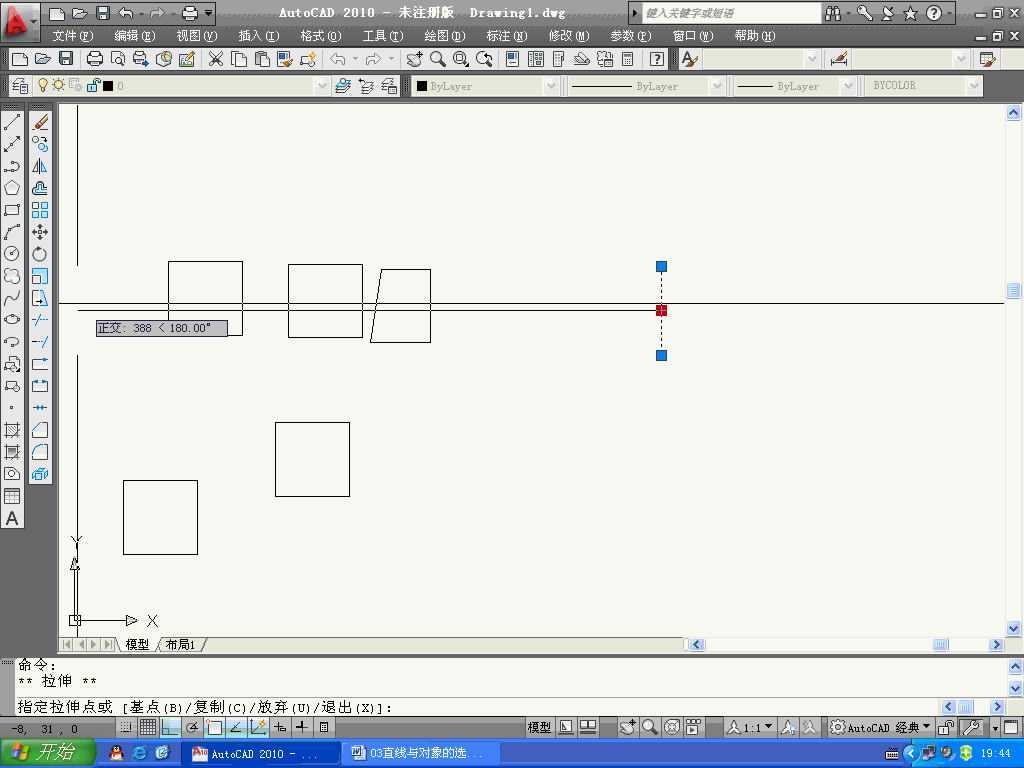Click the 开始 Start button
The width and height of the screenshot is (1024, 768).
pyautogui.click(x=47, y=753)
